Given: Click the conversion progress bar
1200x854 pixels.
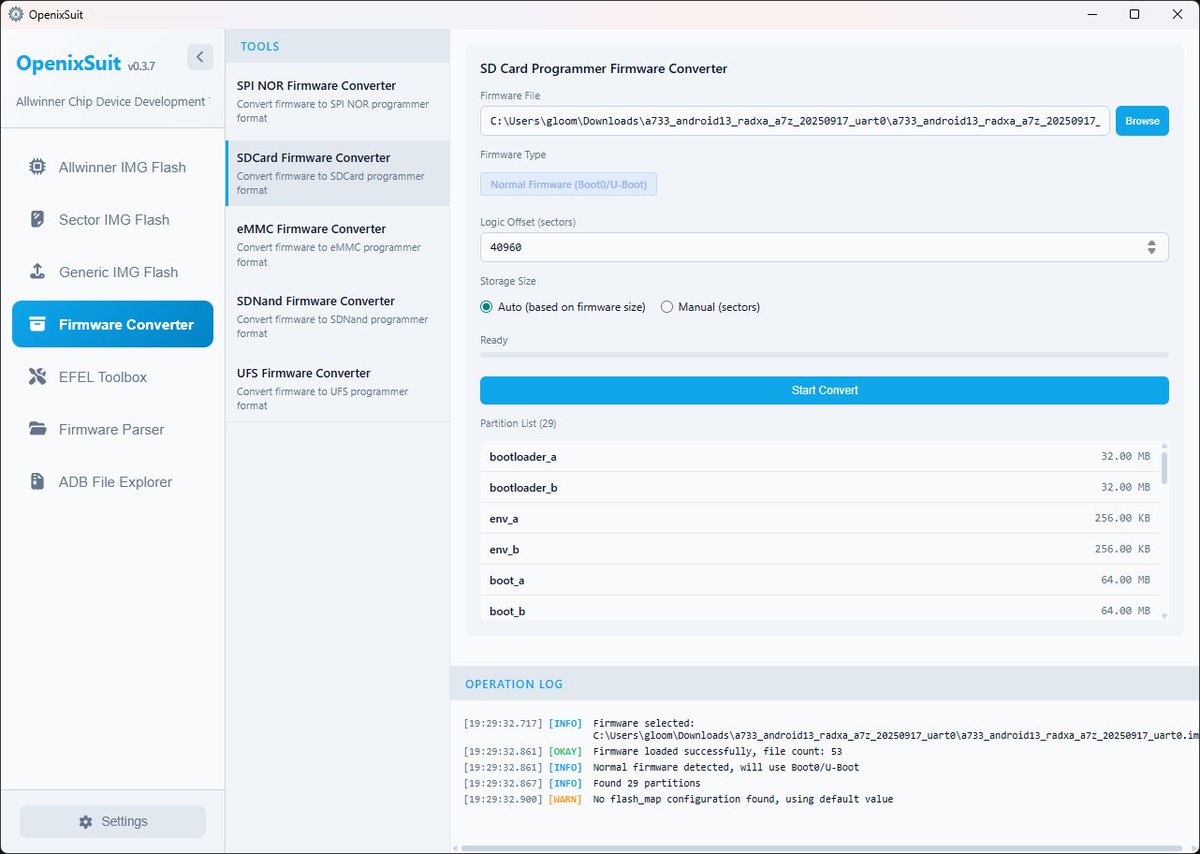Looking at the screenshot, I should tap(824, 354).
